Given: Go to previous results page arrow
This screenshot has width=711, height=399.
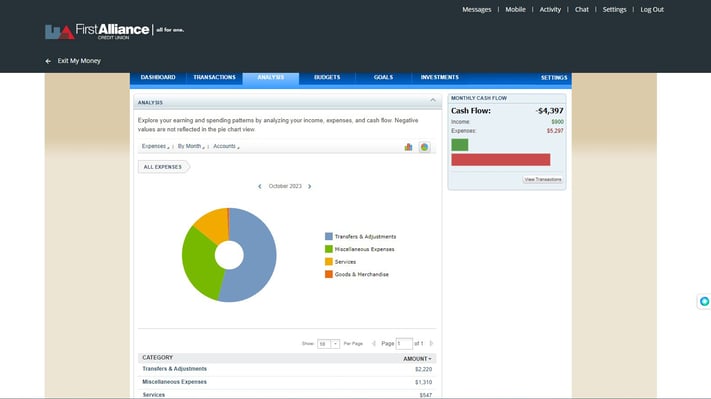Looking at the screenshot, I should [x=374, y=344].
